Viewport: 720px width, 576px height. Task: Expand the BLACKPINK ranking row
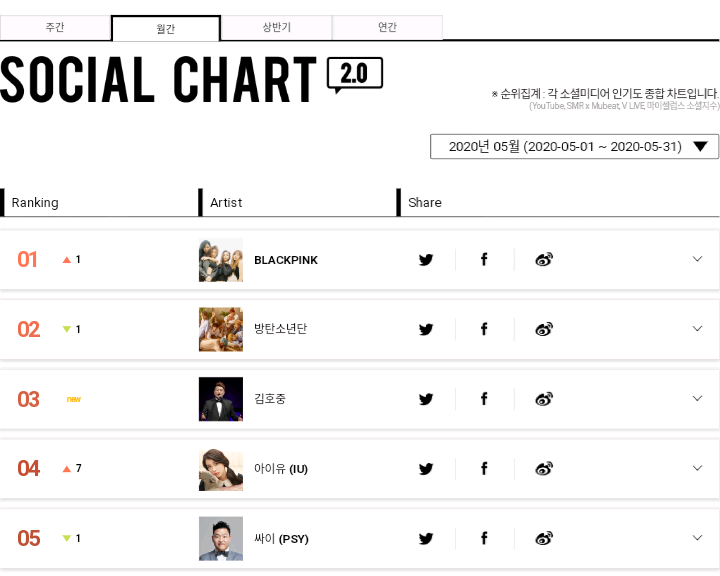[697, 259]
